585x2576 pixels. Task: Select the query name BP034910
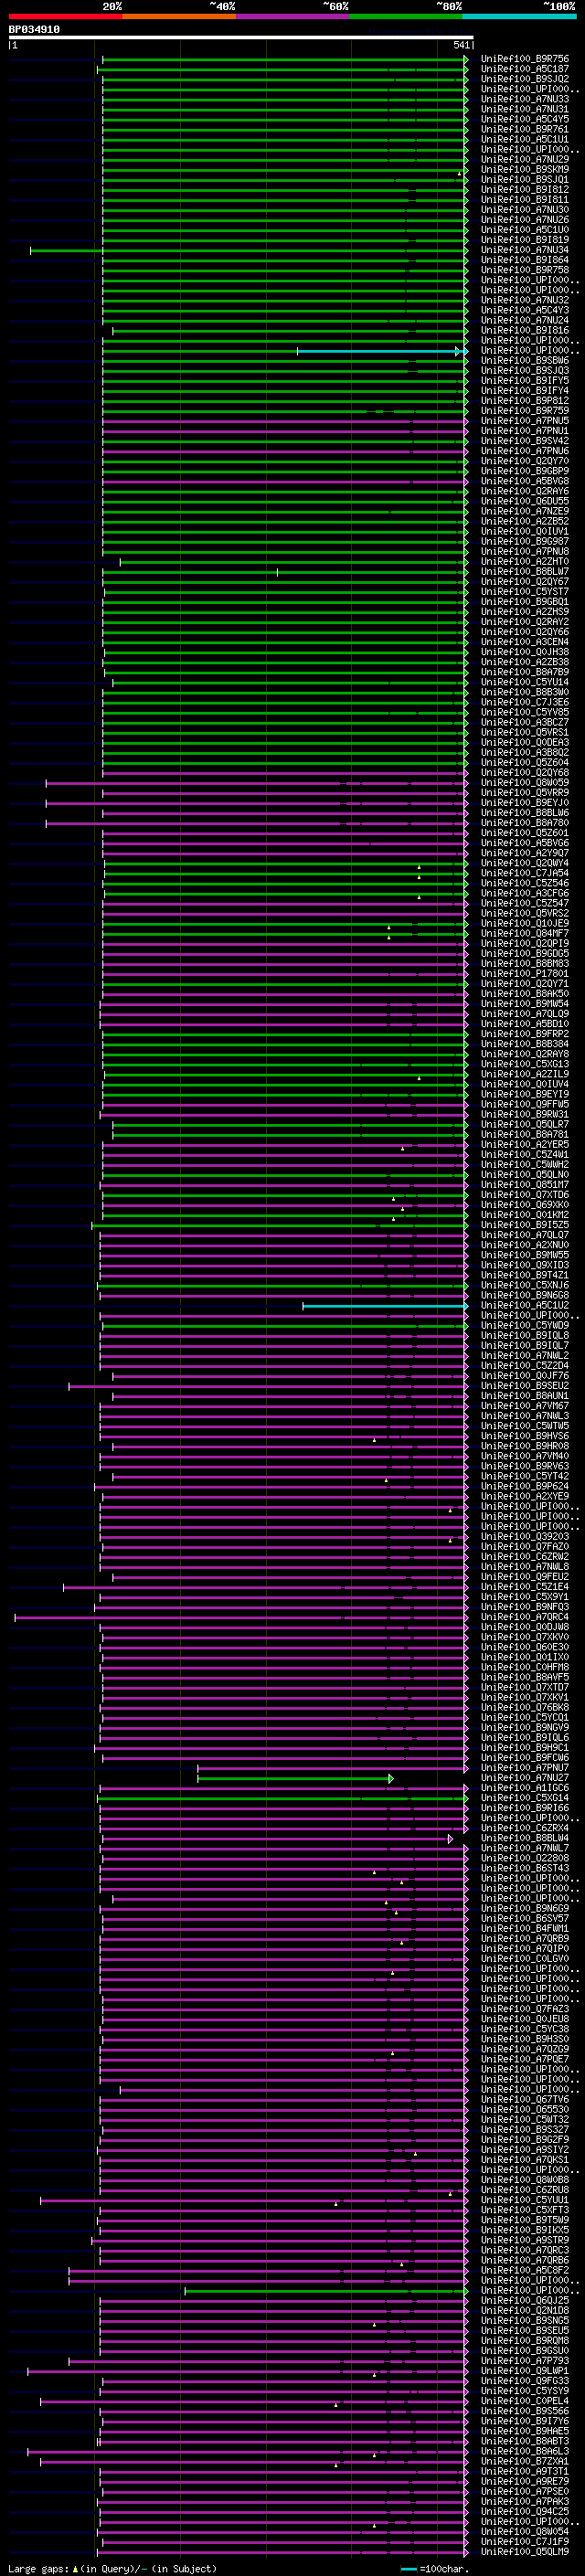coord(34,29)
